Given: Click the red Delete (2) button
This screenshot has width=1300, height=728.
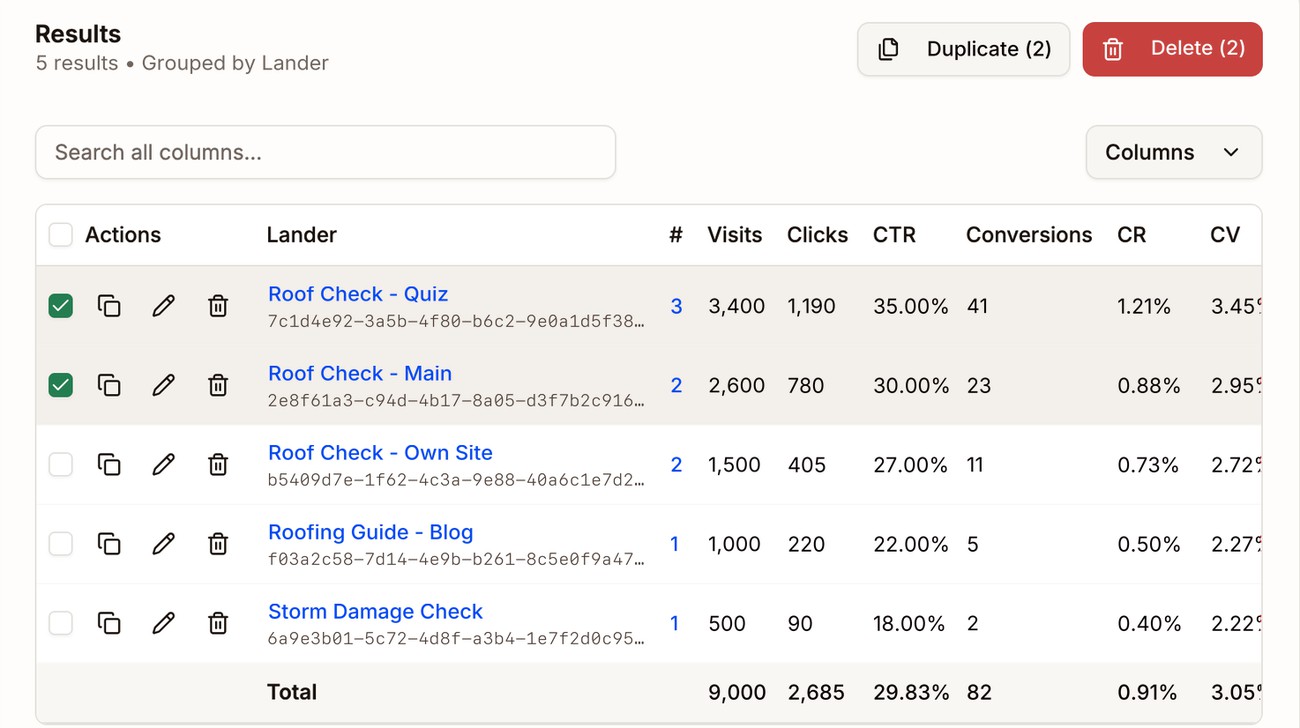Looking at the screenshot, I should point(1172,49).
